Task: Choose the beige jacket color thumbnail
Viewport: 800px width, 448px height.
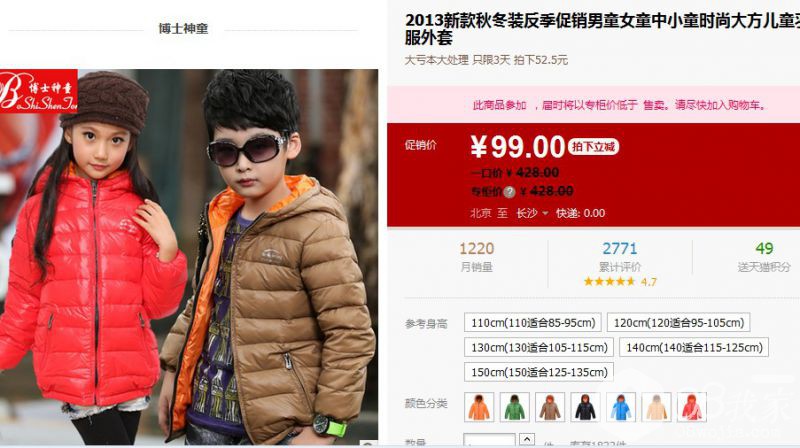Action: point(656,407)
